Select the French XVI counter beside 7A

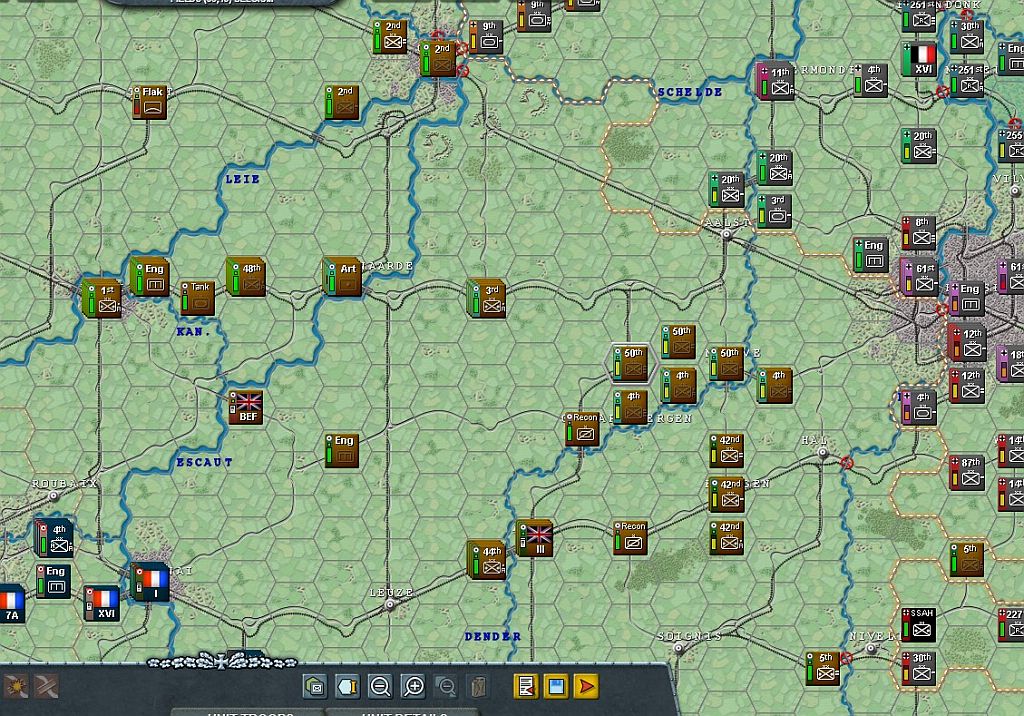coord(102,604)
